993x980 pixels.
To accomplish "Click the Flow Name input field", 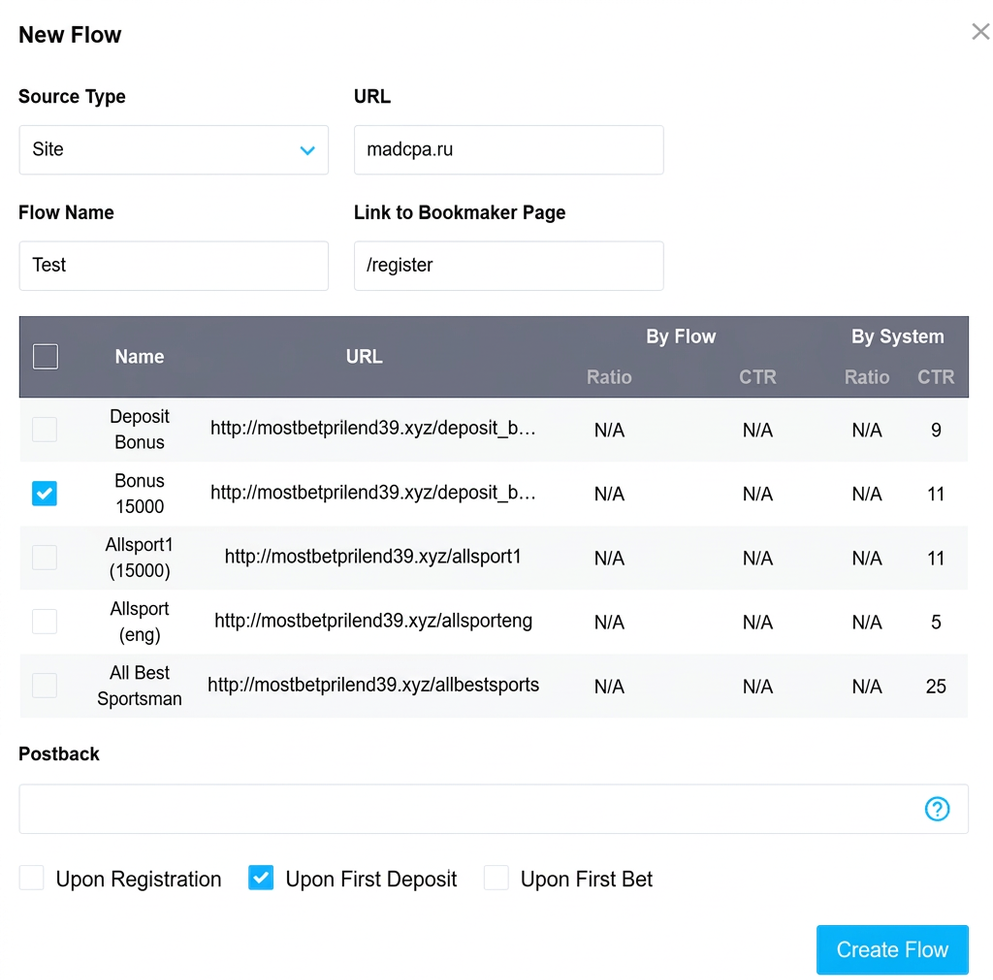I will coord(174,265).
